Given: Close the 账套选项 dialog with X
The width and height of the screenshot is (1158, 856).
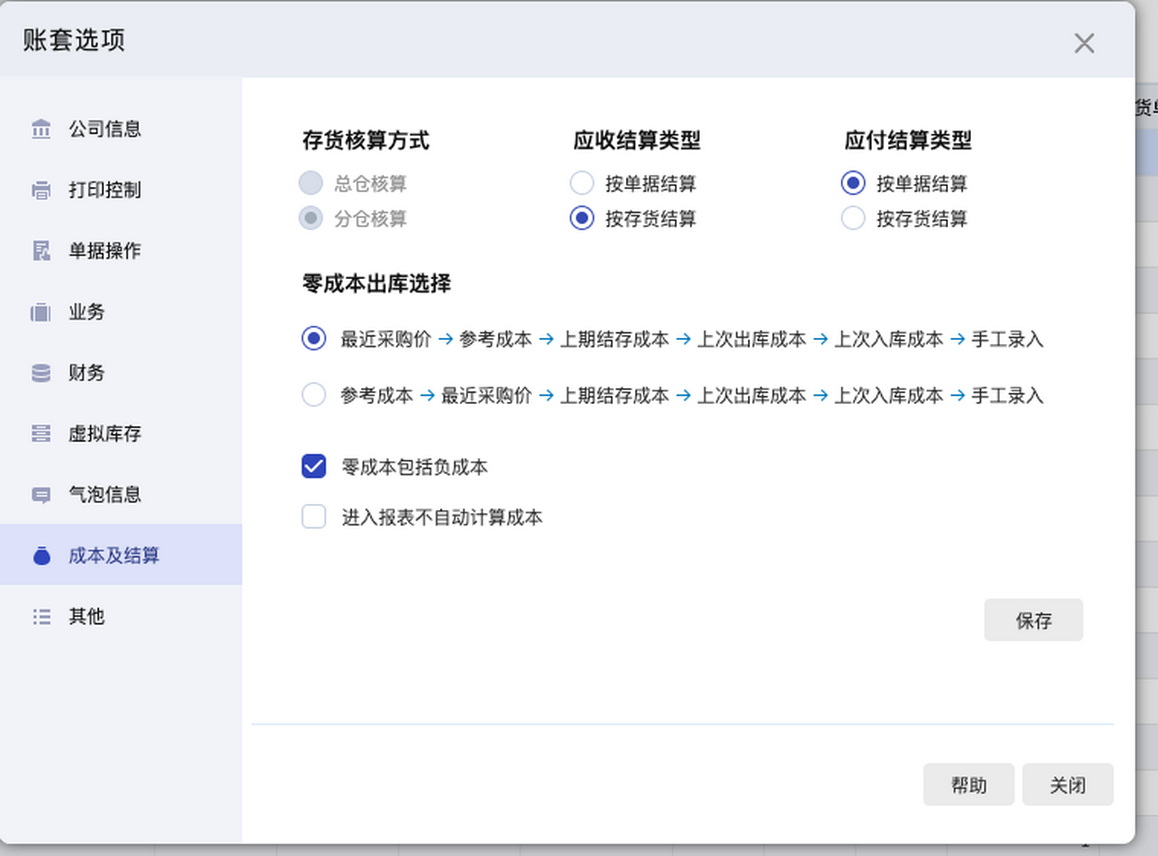Looking at the screenshot, I should (1084, 43).
